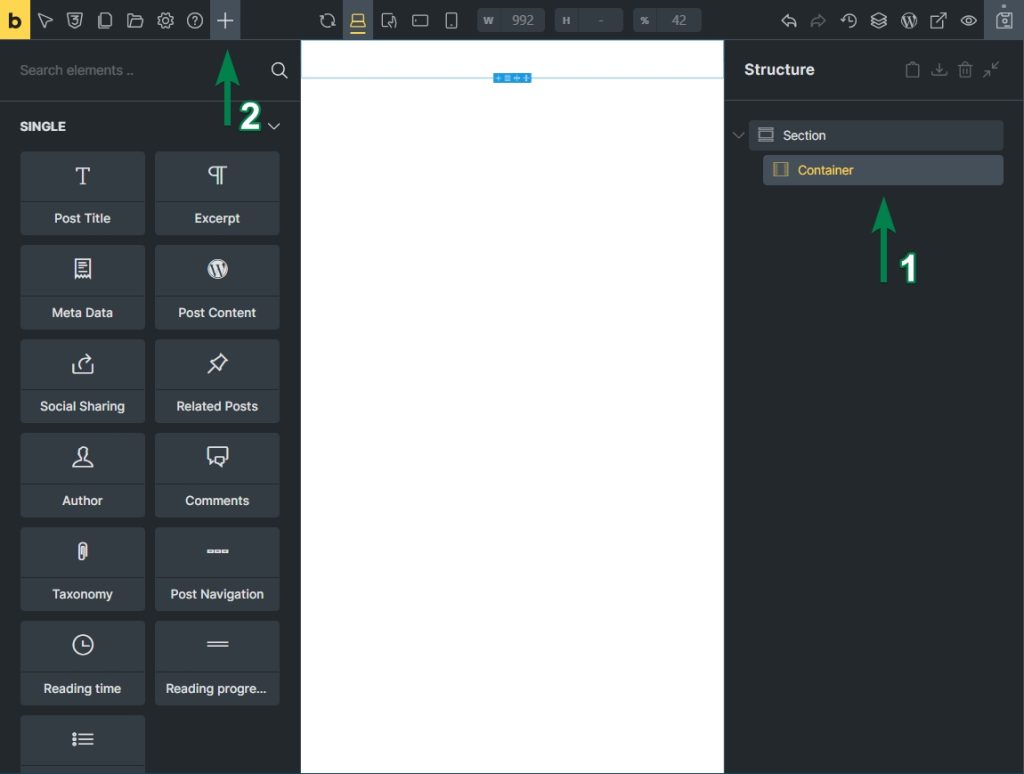The width and height of the screenshot is (1024, 774).
Task: Click the WordPress dashboard icon
Action: coord(908,20)
